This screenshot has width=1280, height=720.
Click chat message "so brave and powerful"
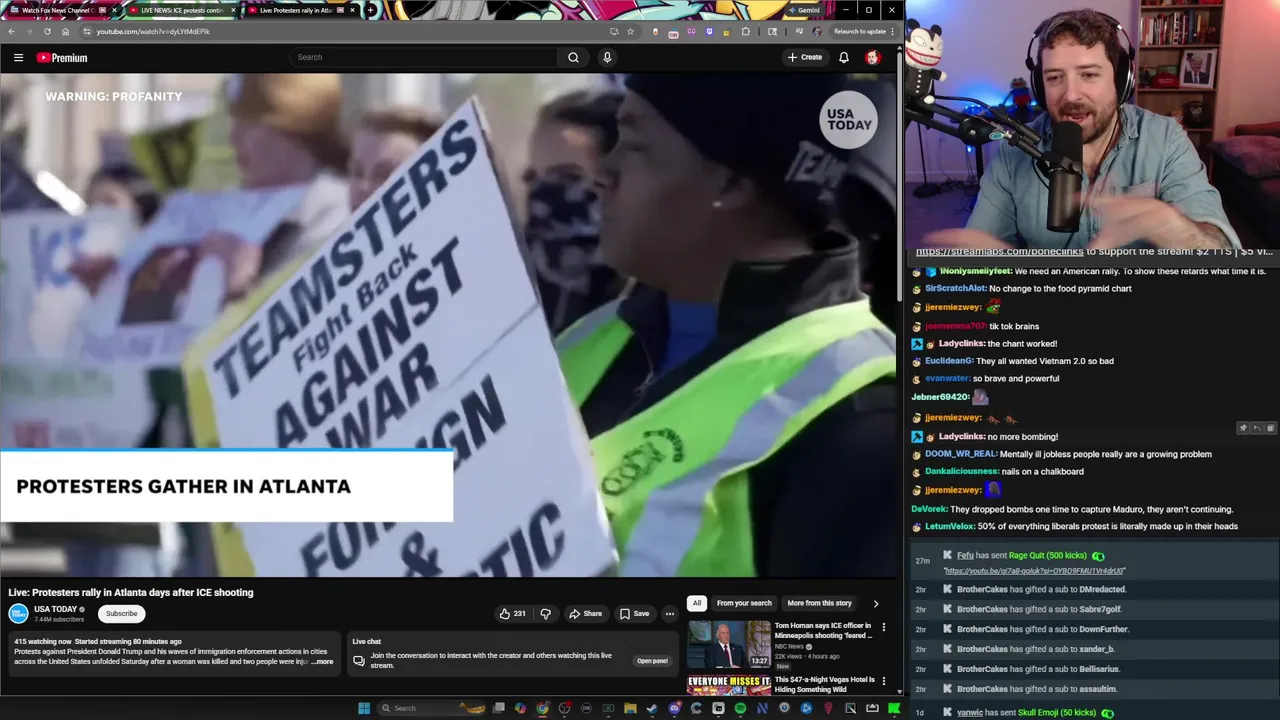tap(1016, 378)
